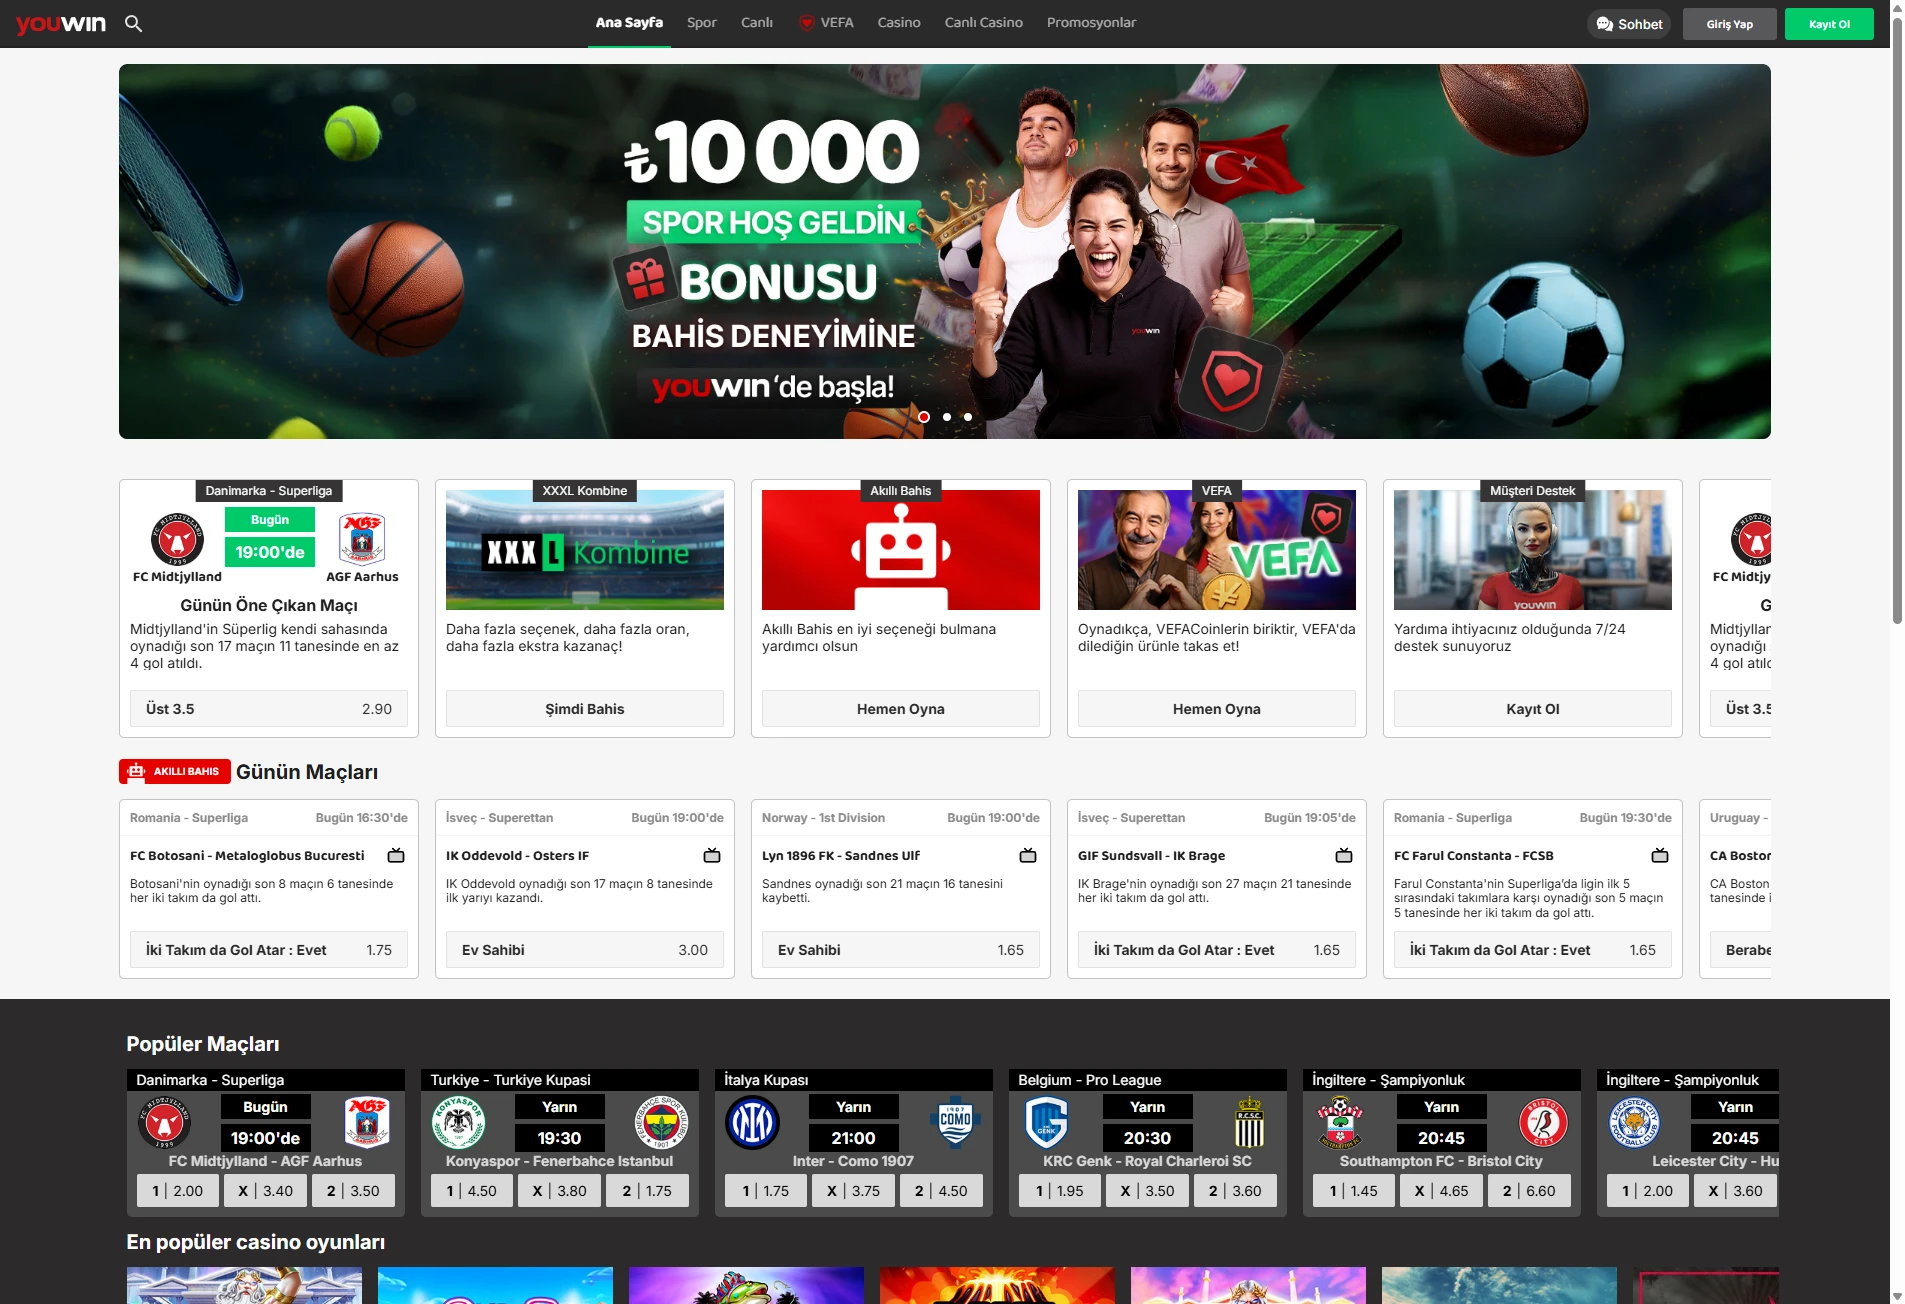Open the search magnifier icon

coord(133,23)
